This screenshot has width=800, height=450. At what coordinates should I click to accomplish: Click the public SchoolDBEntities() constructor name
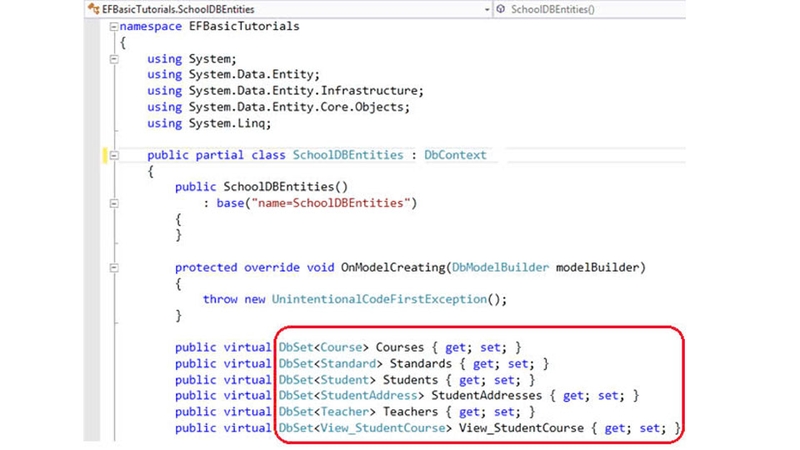279,187
